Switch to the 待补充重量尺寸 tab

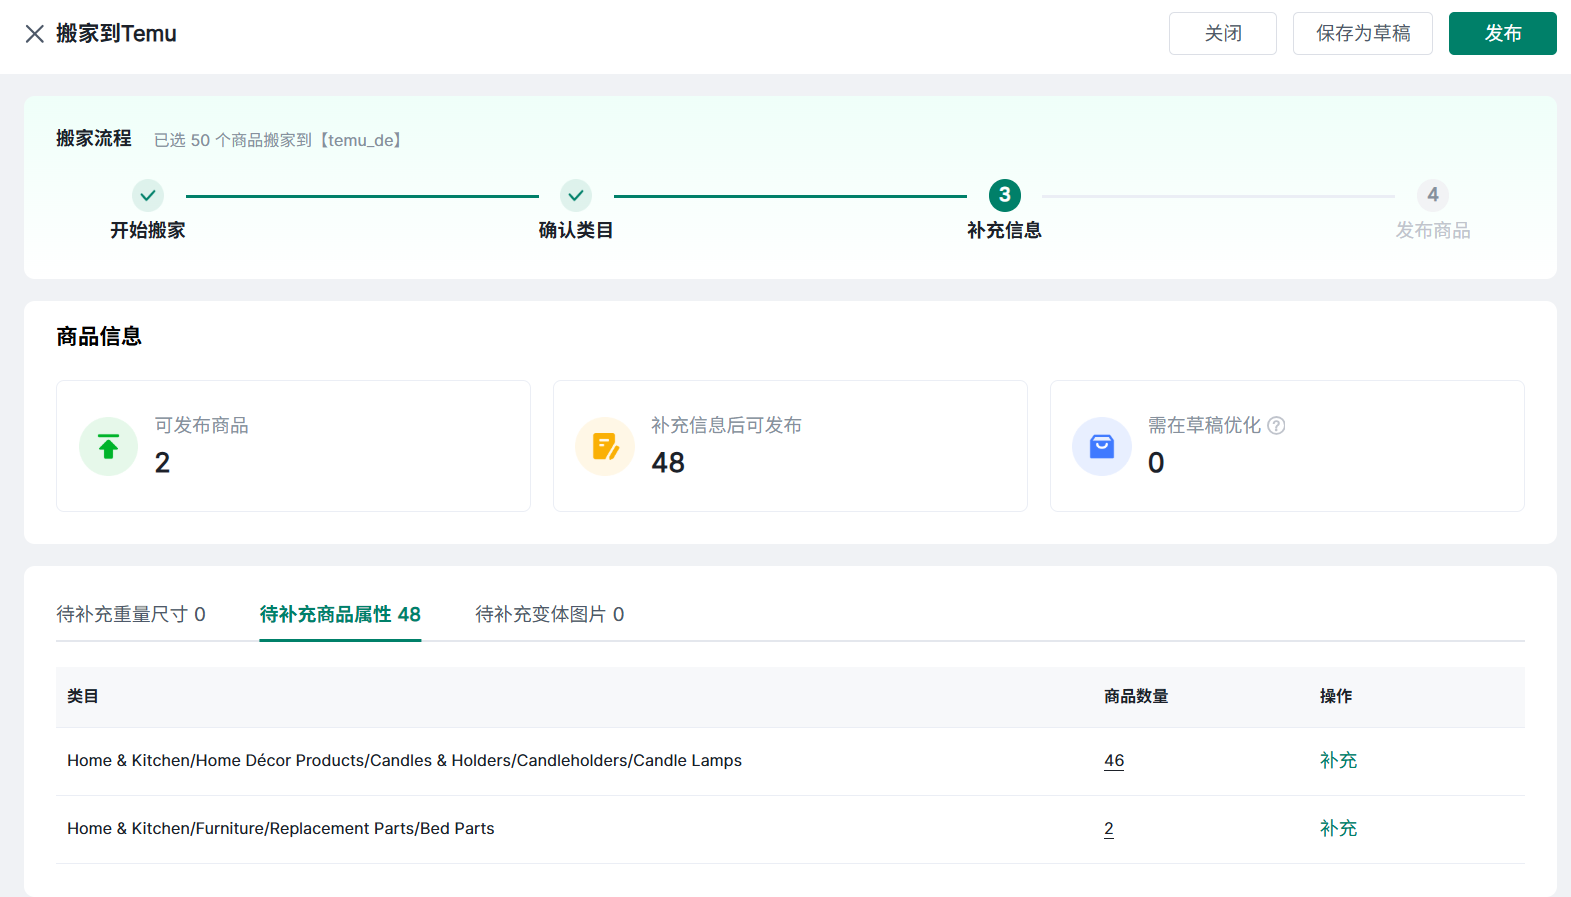coord(131,614)
